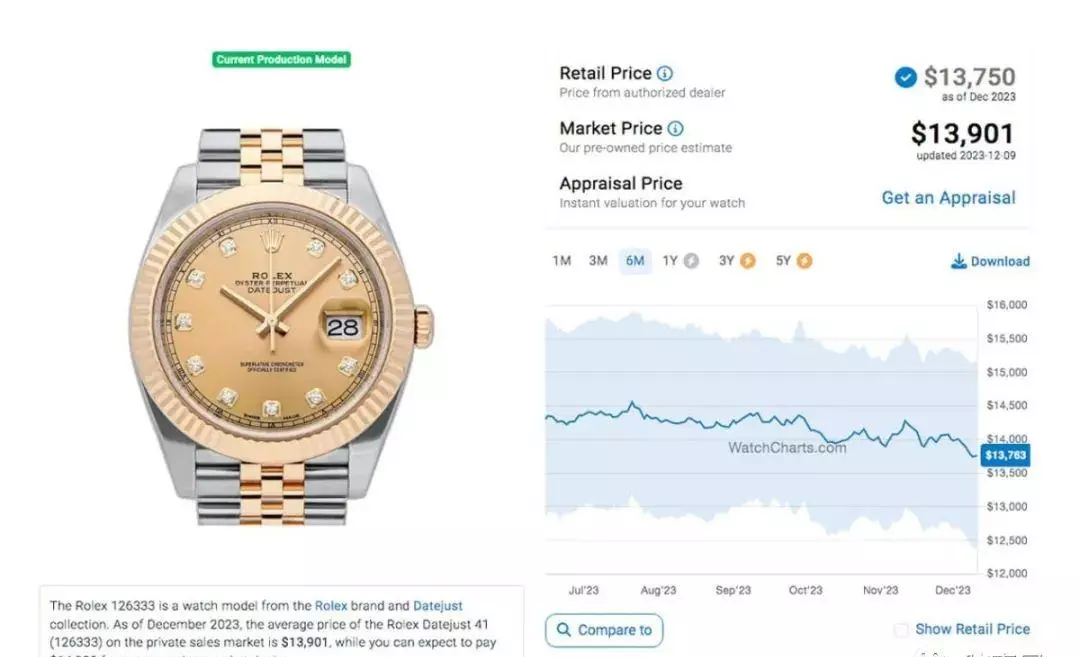Click the premium badge beside 1Y
The width and height of the screenshot is (1080, 657).
[692, 261]
